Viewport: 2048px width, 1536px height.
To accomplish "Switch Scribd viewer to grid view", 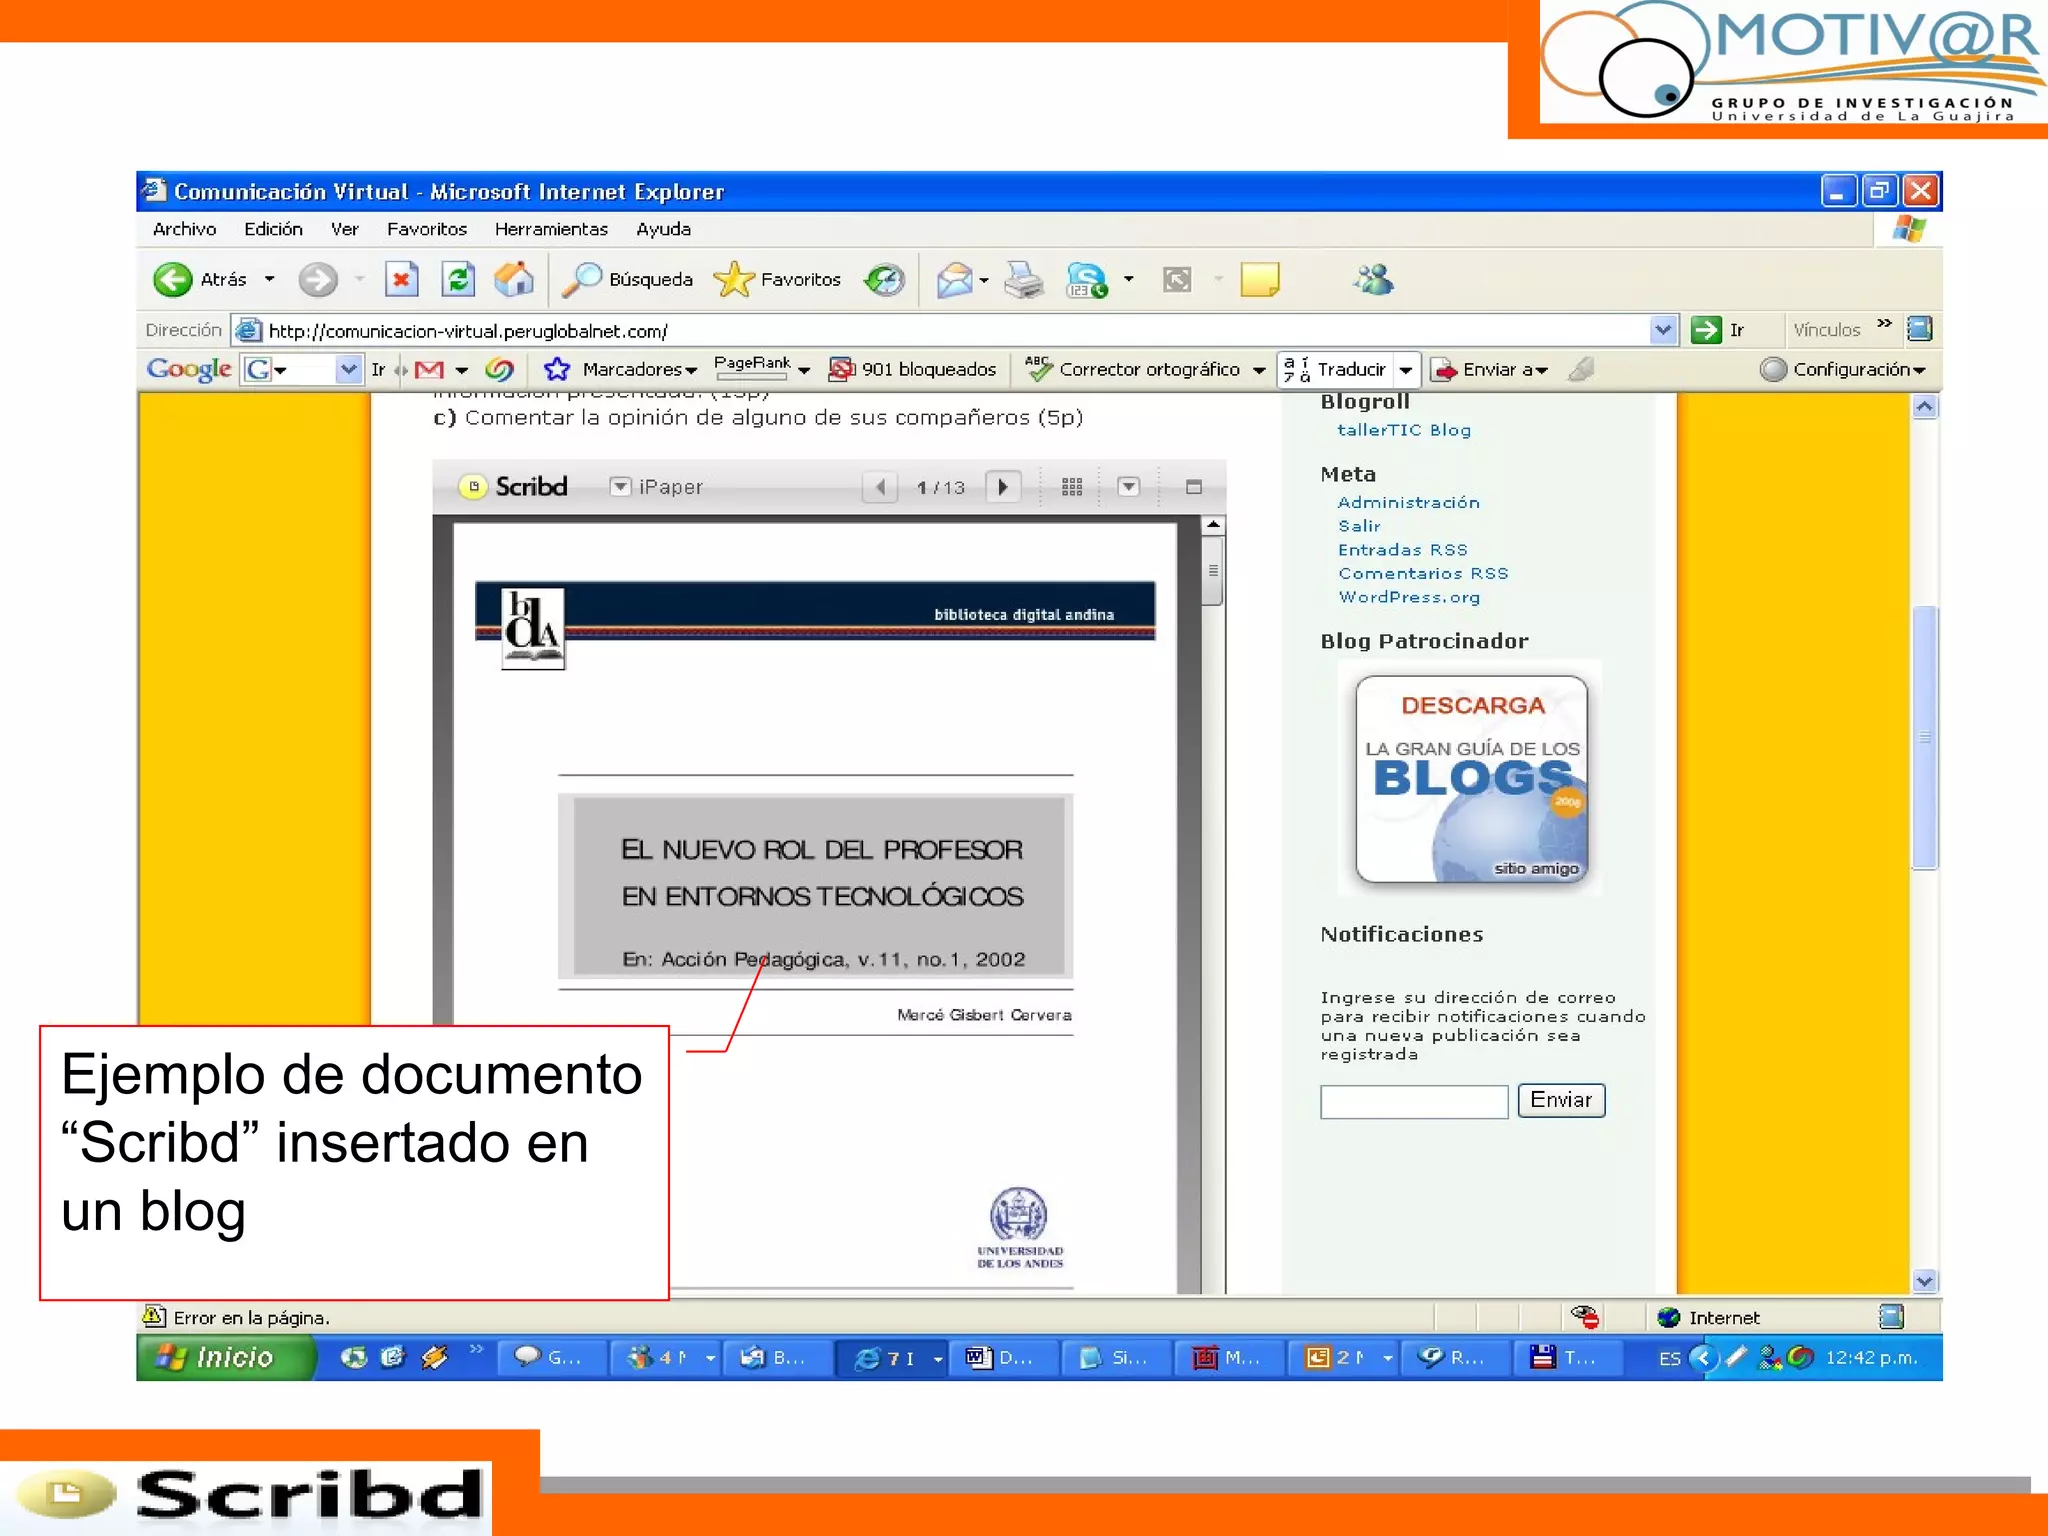I will point(1072,487).
